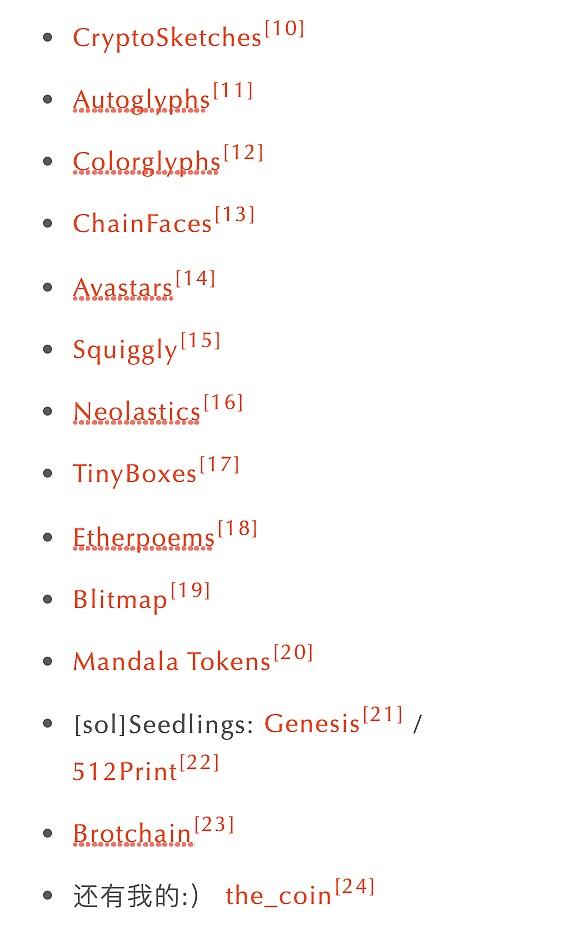The height and width of the screenshot is (932, 586).
Task: Visit the Brotchain link
Action: [x=132, y=833]
